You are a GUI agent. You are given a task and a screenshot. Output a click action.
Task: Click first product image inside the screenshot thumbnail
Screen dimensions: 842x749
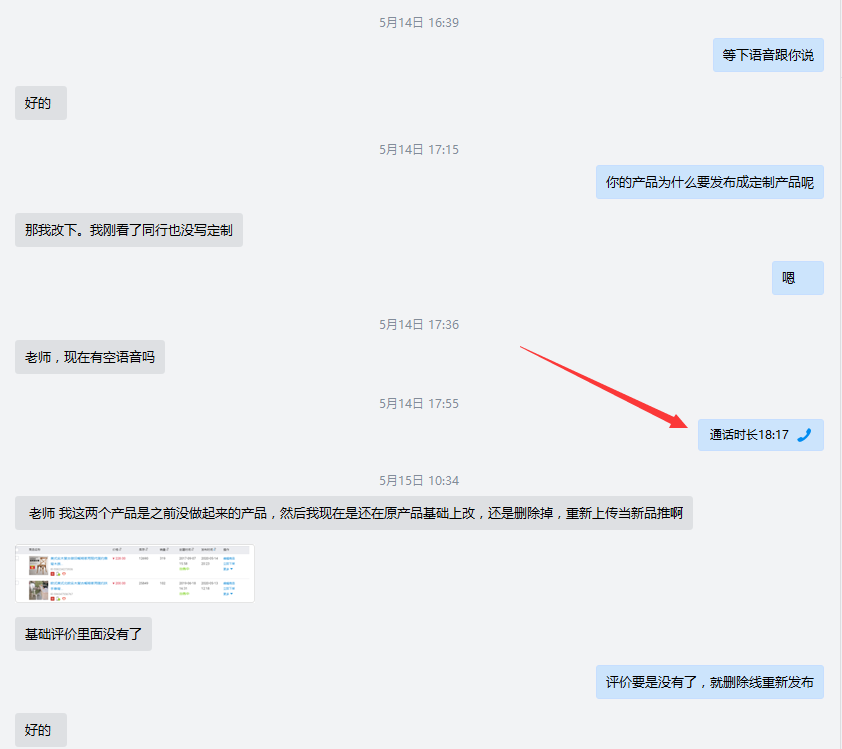click(38, 565)
